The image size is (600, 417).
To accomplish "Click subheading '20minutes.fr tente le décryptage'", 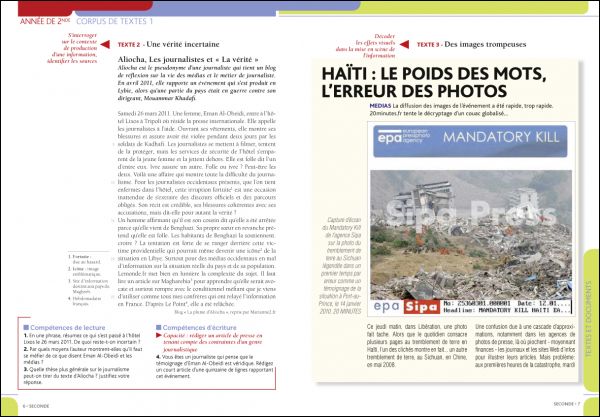I will tap(439, 114).
